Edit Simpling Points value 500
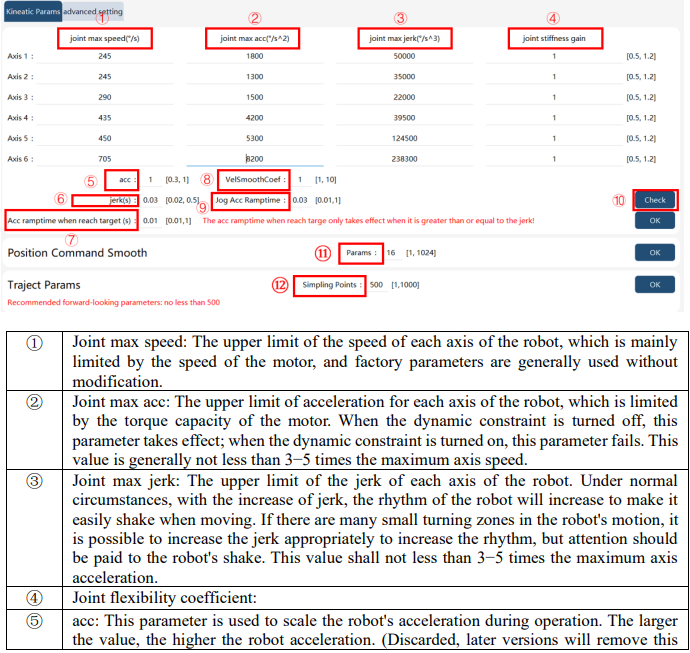 376,285
